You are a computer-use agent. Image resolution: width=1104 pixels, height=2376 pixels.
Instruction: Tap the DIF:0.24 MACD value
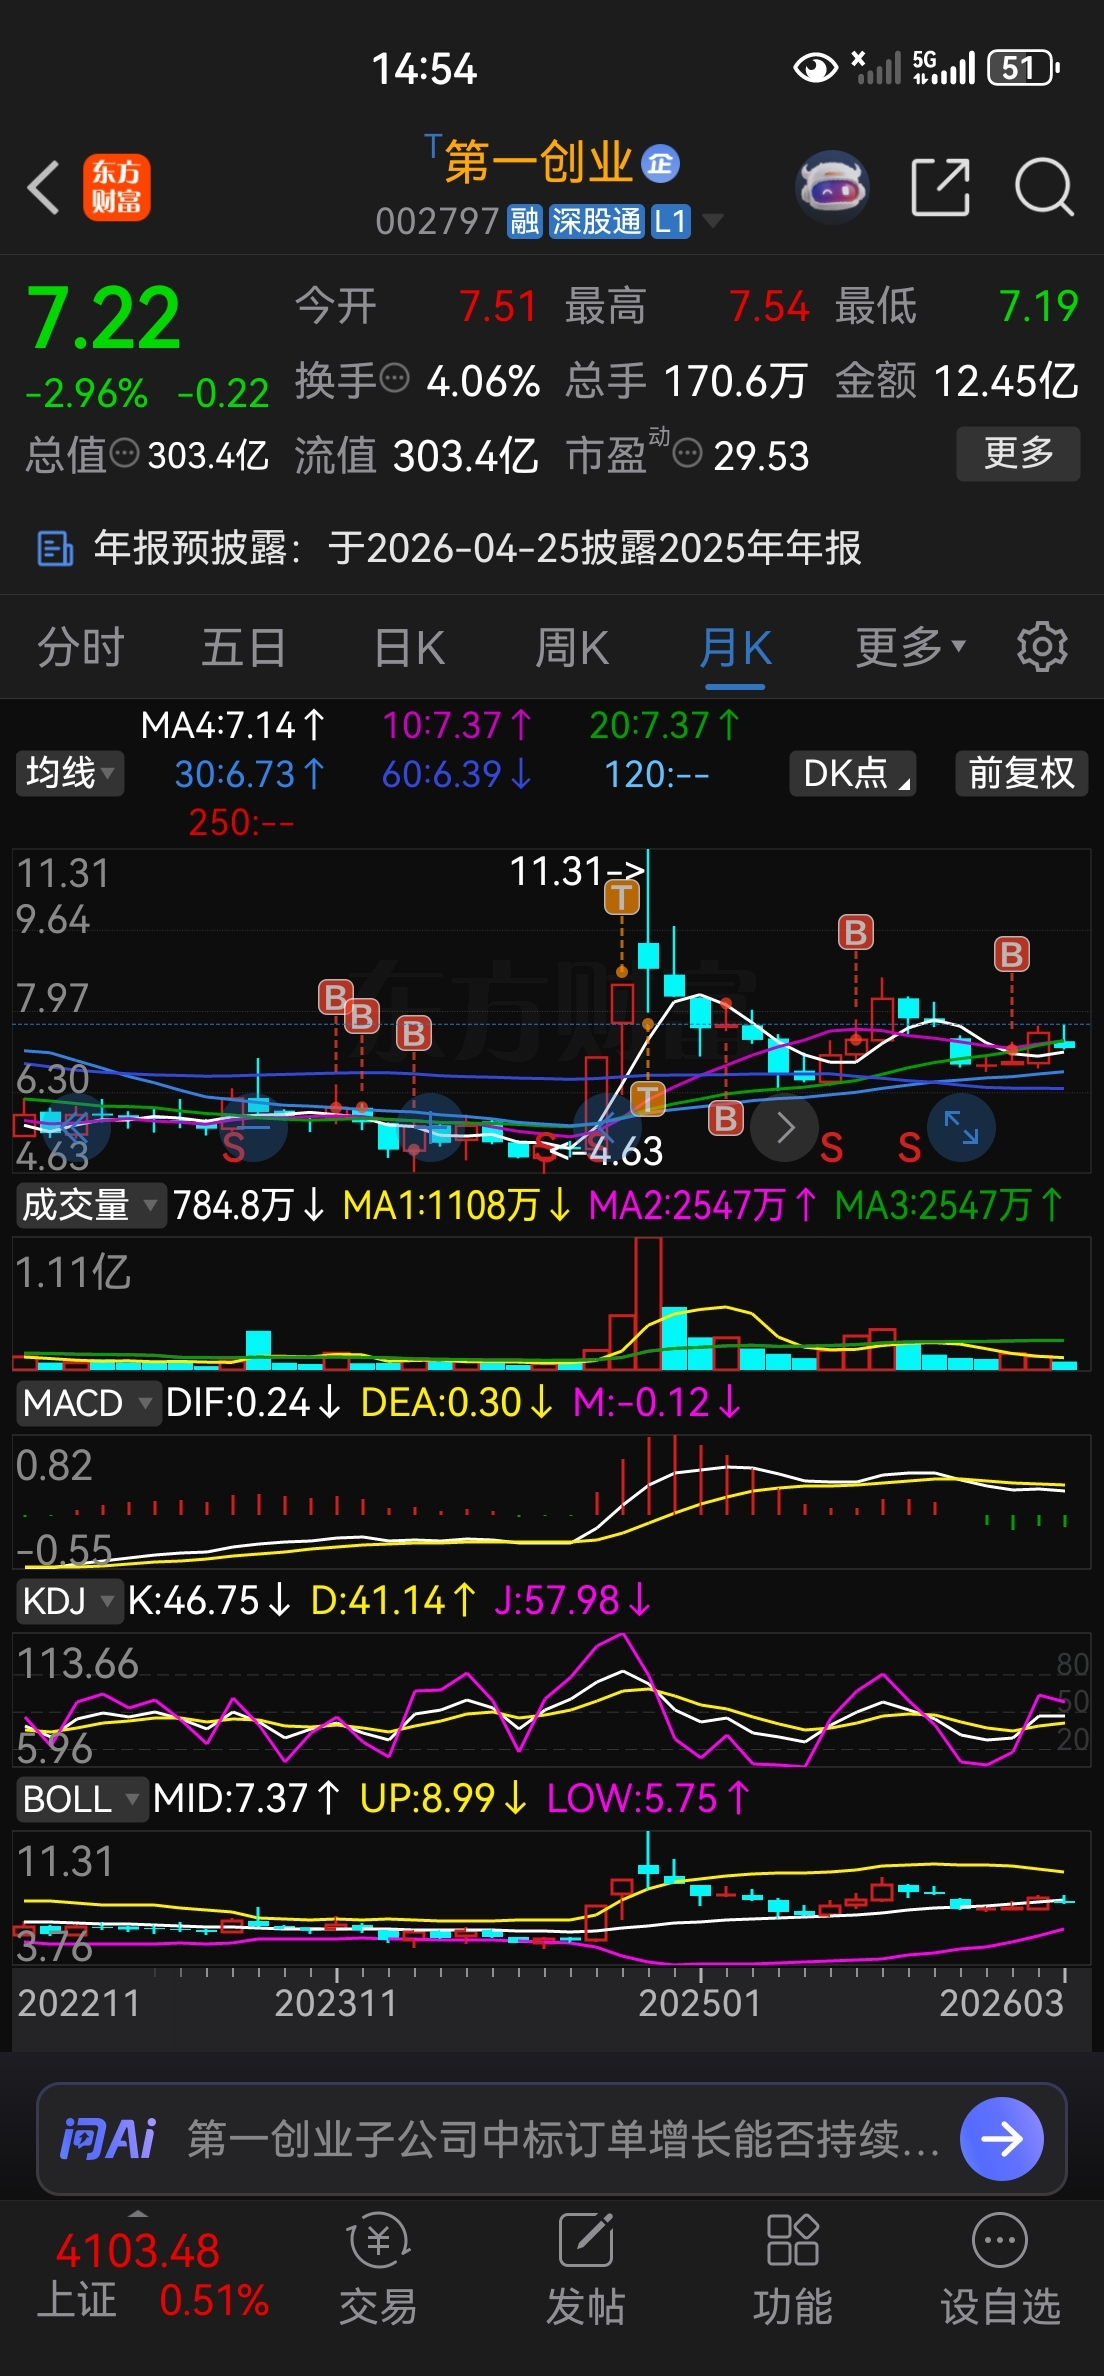click(252, 1403)
